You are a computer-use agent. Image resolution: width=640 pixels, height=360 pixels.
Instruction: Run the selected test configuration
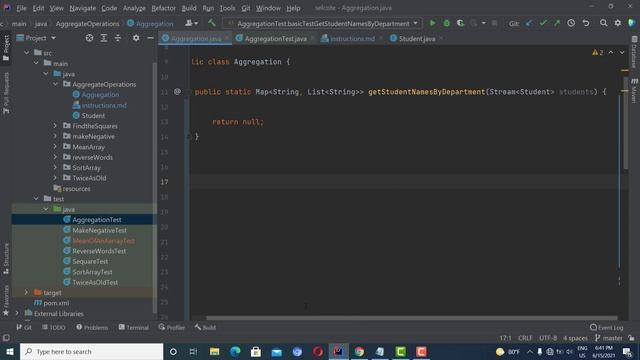tap(432, 23)
